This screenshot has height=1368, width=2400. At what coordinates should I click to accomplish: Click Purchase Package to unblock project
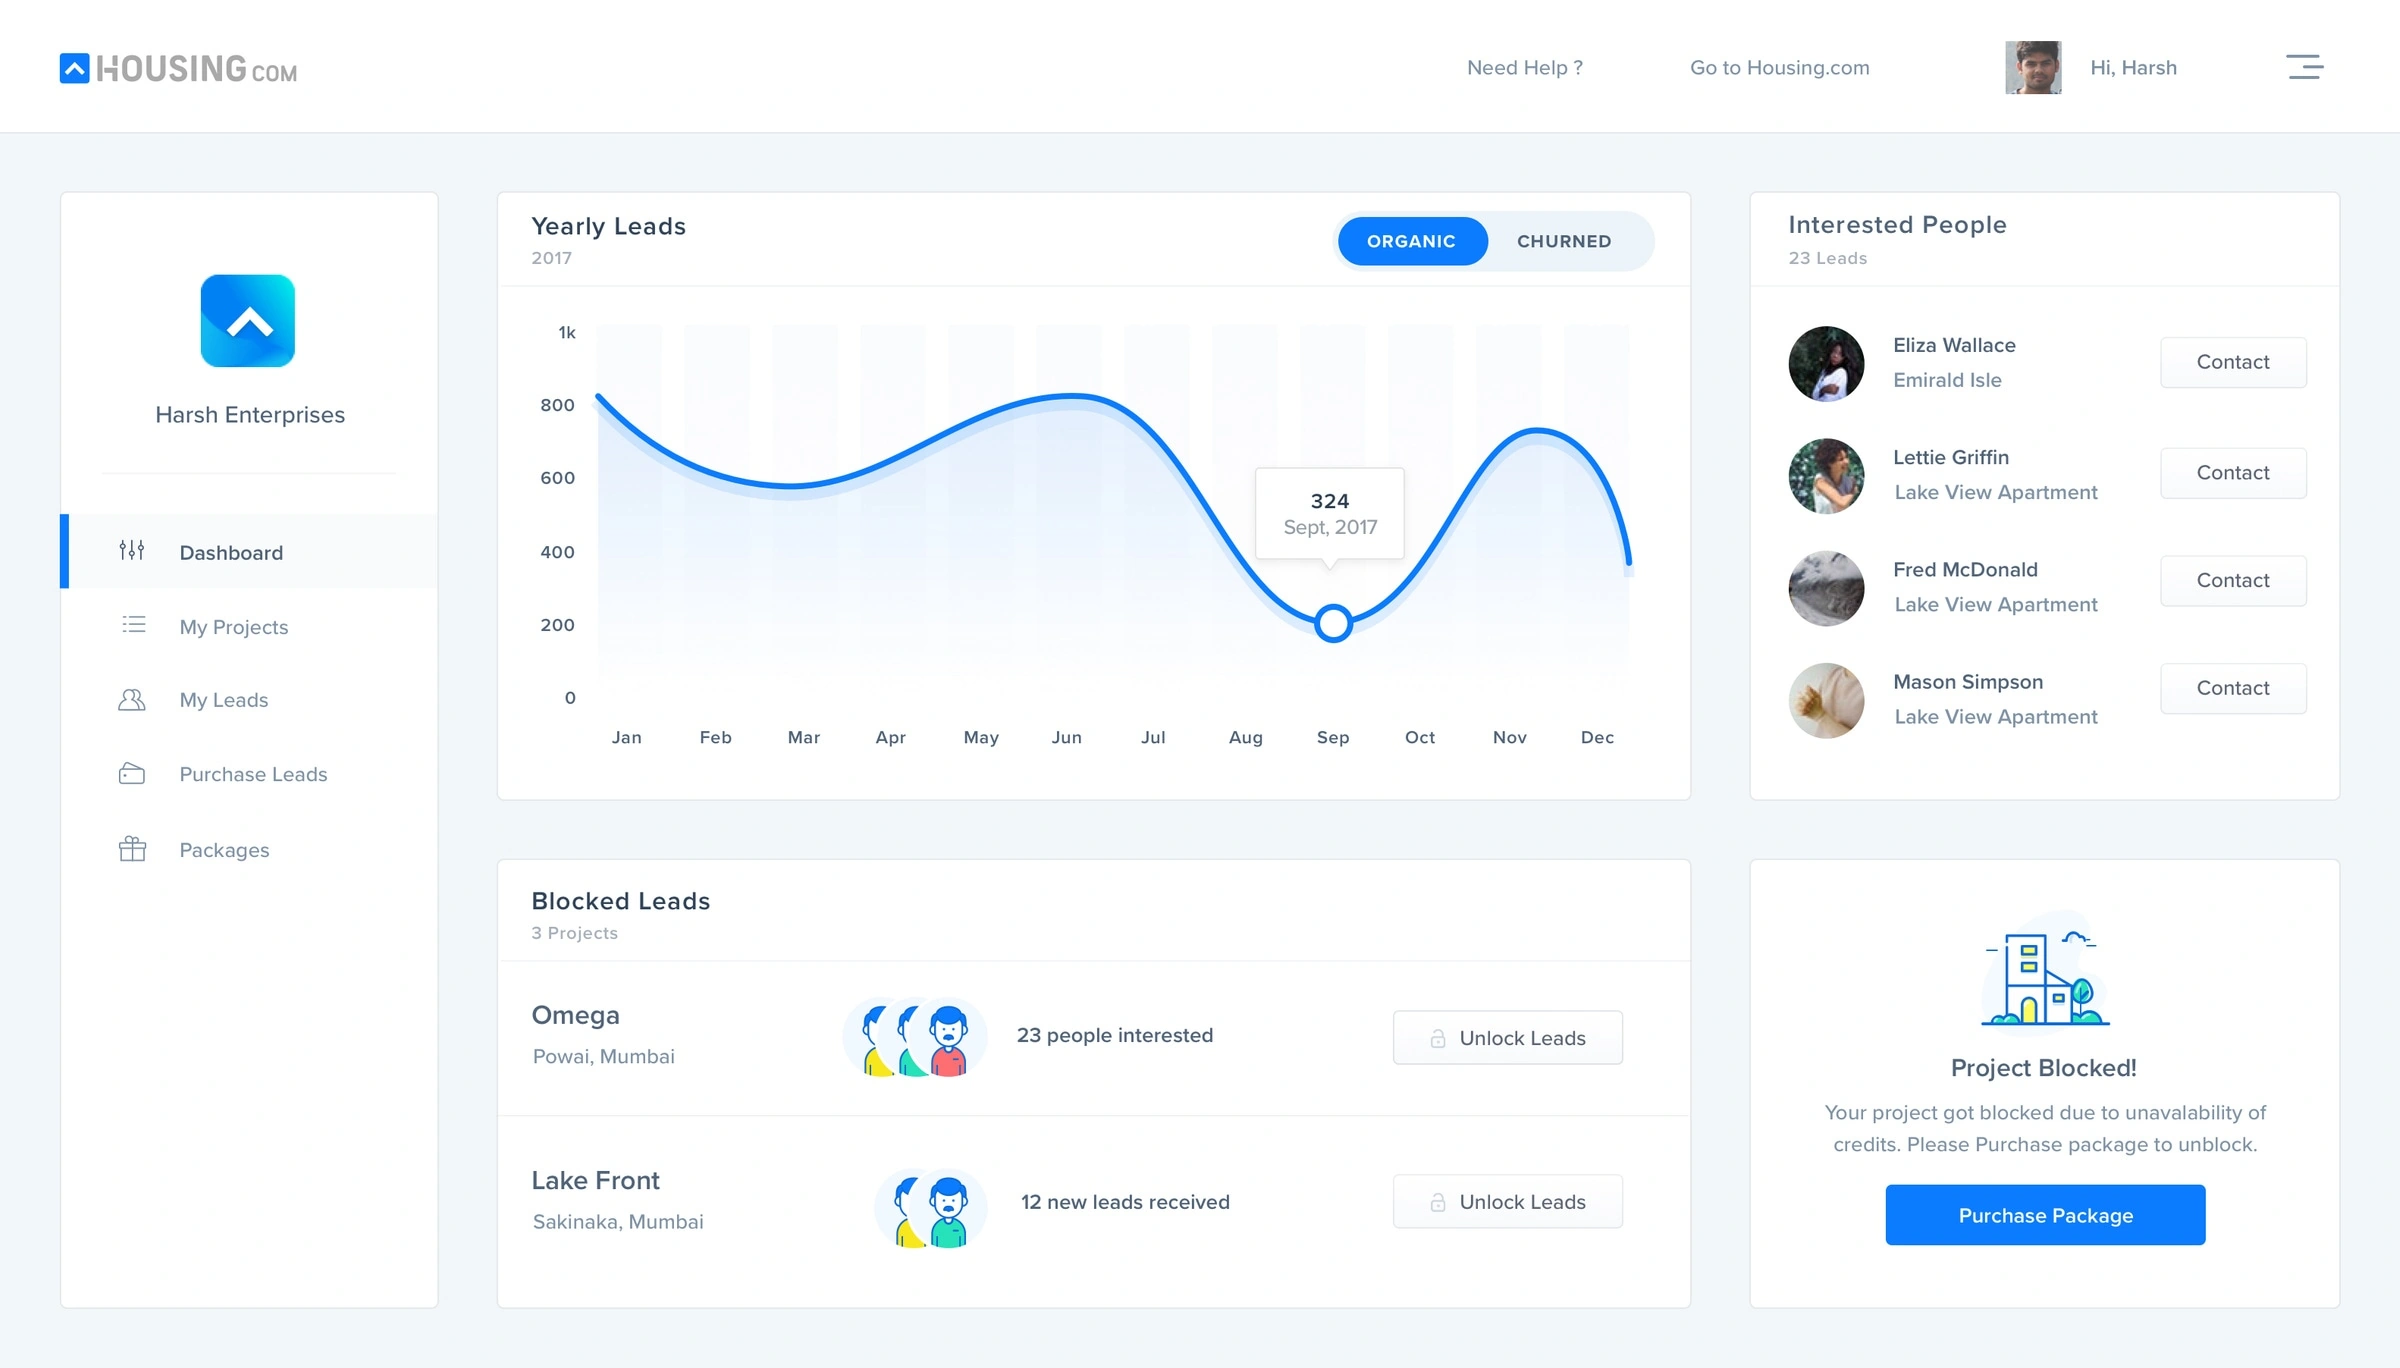click(x=2044, y=1215)
